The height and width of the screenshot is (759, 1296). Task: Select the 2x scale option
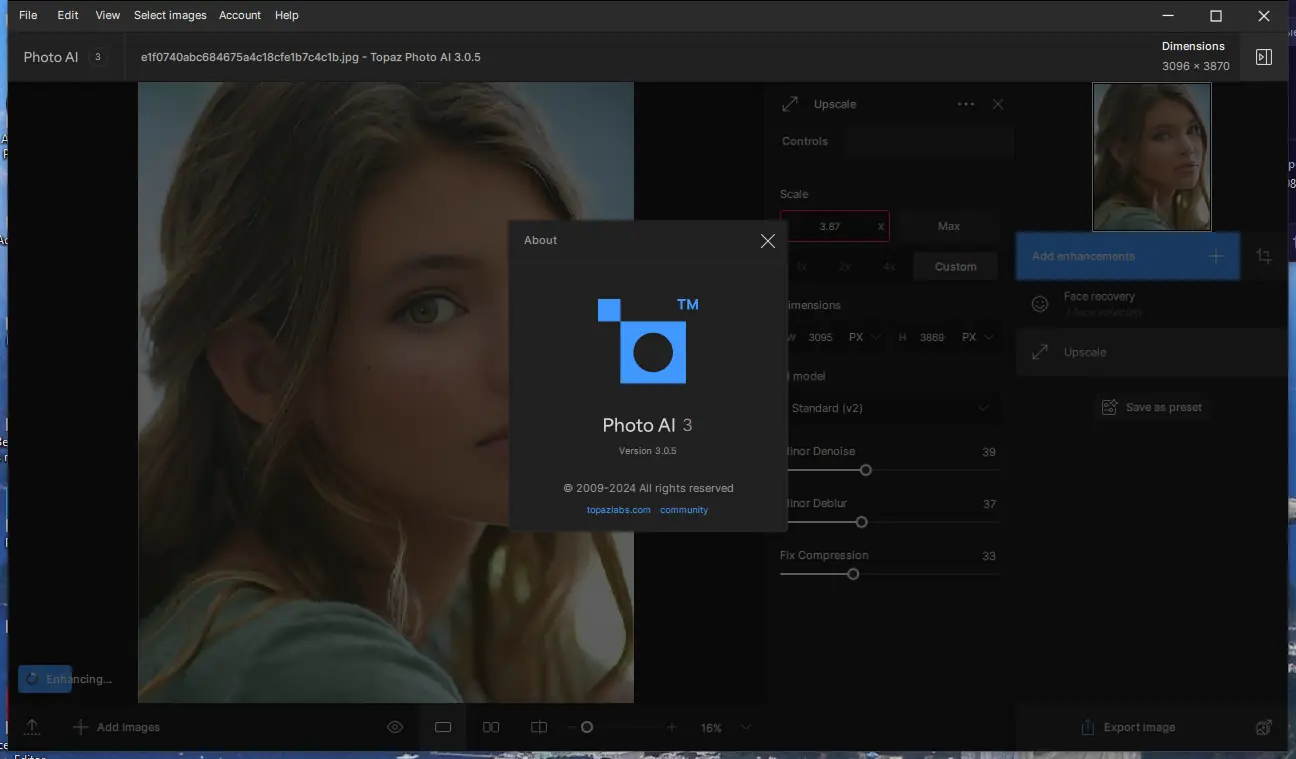(x=845, y=266)
